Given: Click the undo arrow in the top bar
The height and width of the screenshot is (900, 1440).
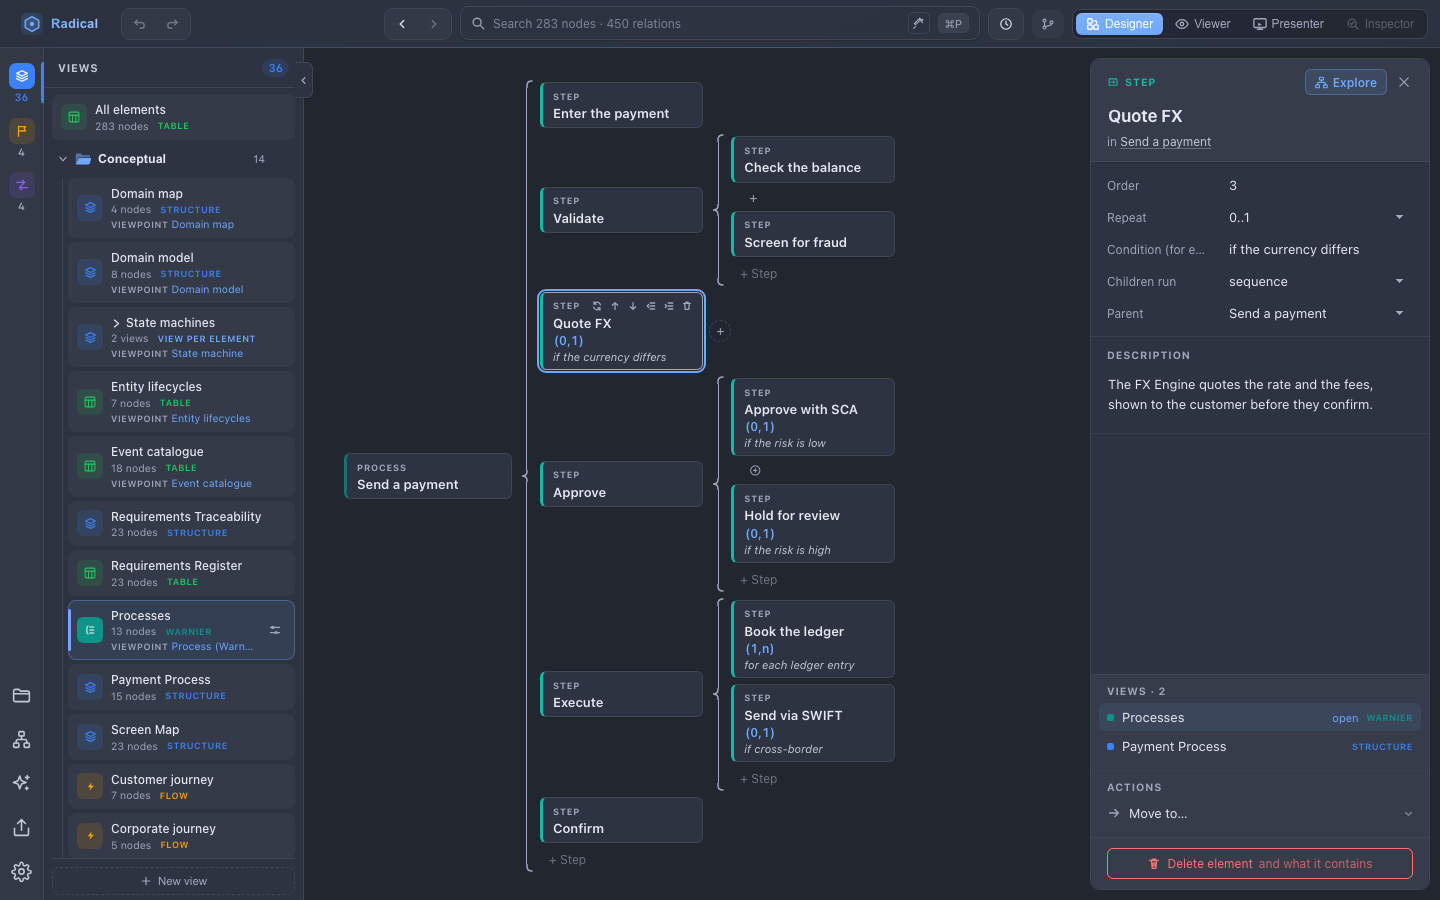Looking at the screenshot, I should (x=140, y=24).
